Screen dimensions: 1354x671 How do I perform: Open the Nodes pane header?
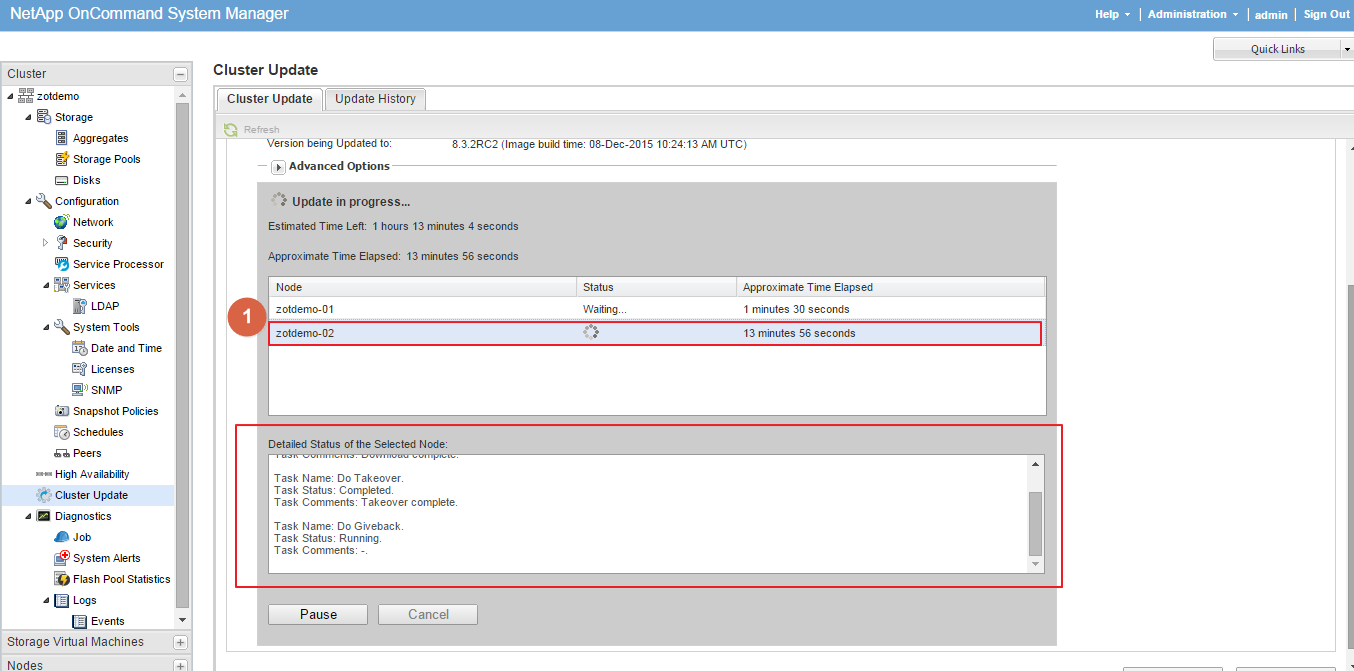tap(96, 664)
